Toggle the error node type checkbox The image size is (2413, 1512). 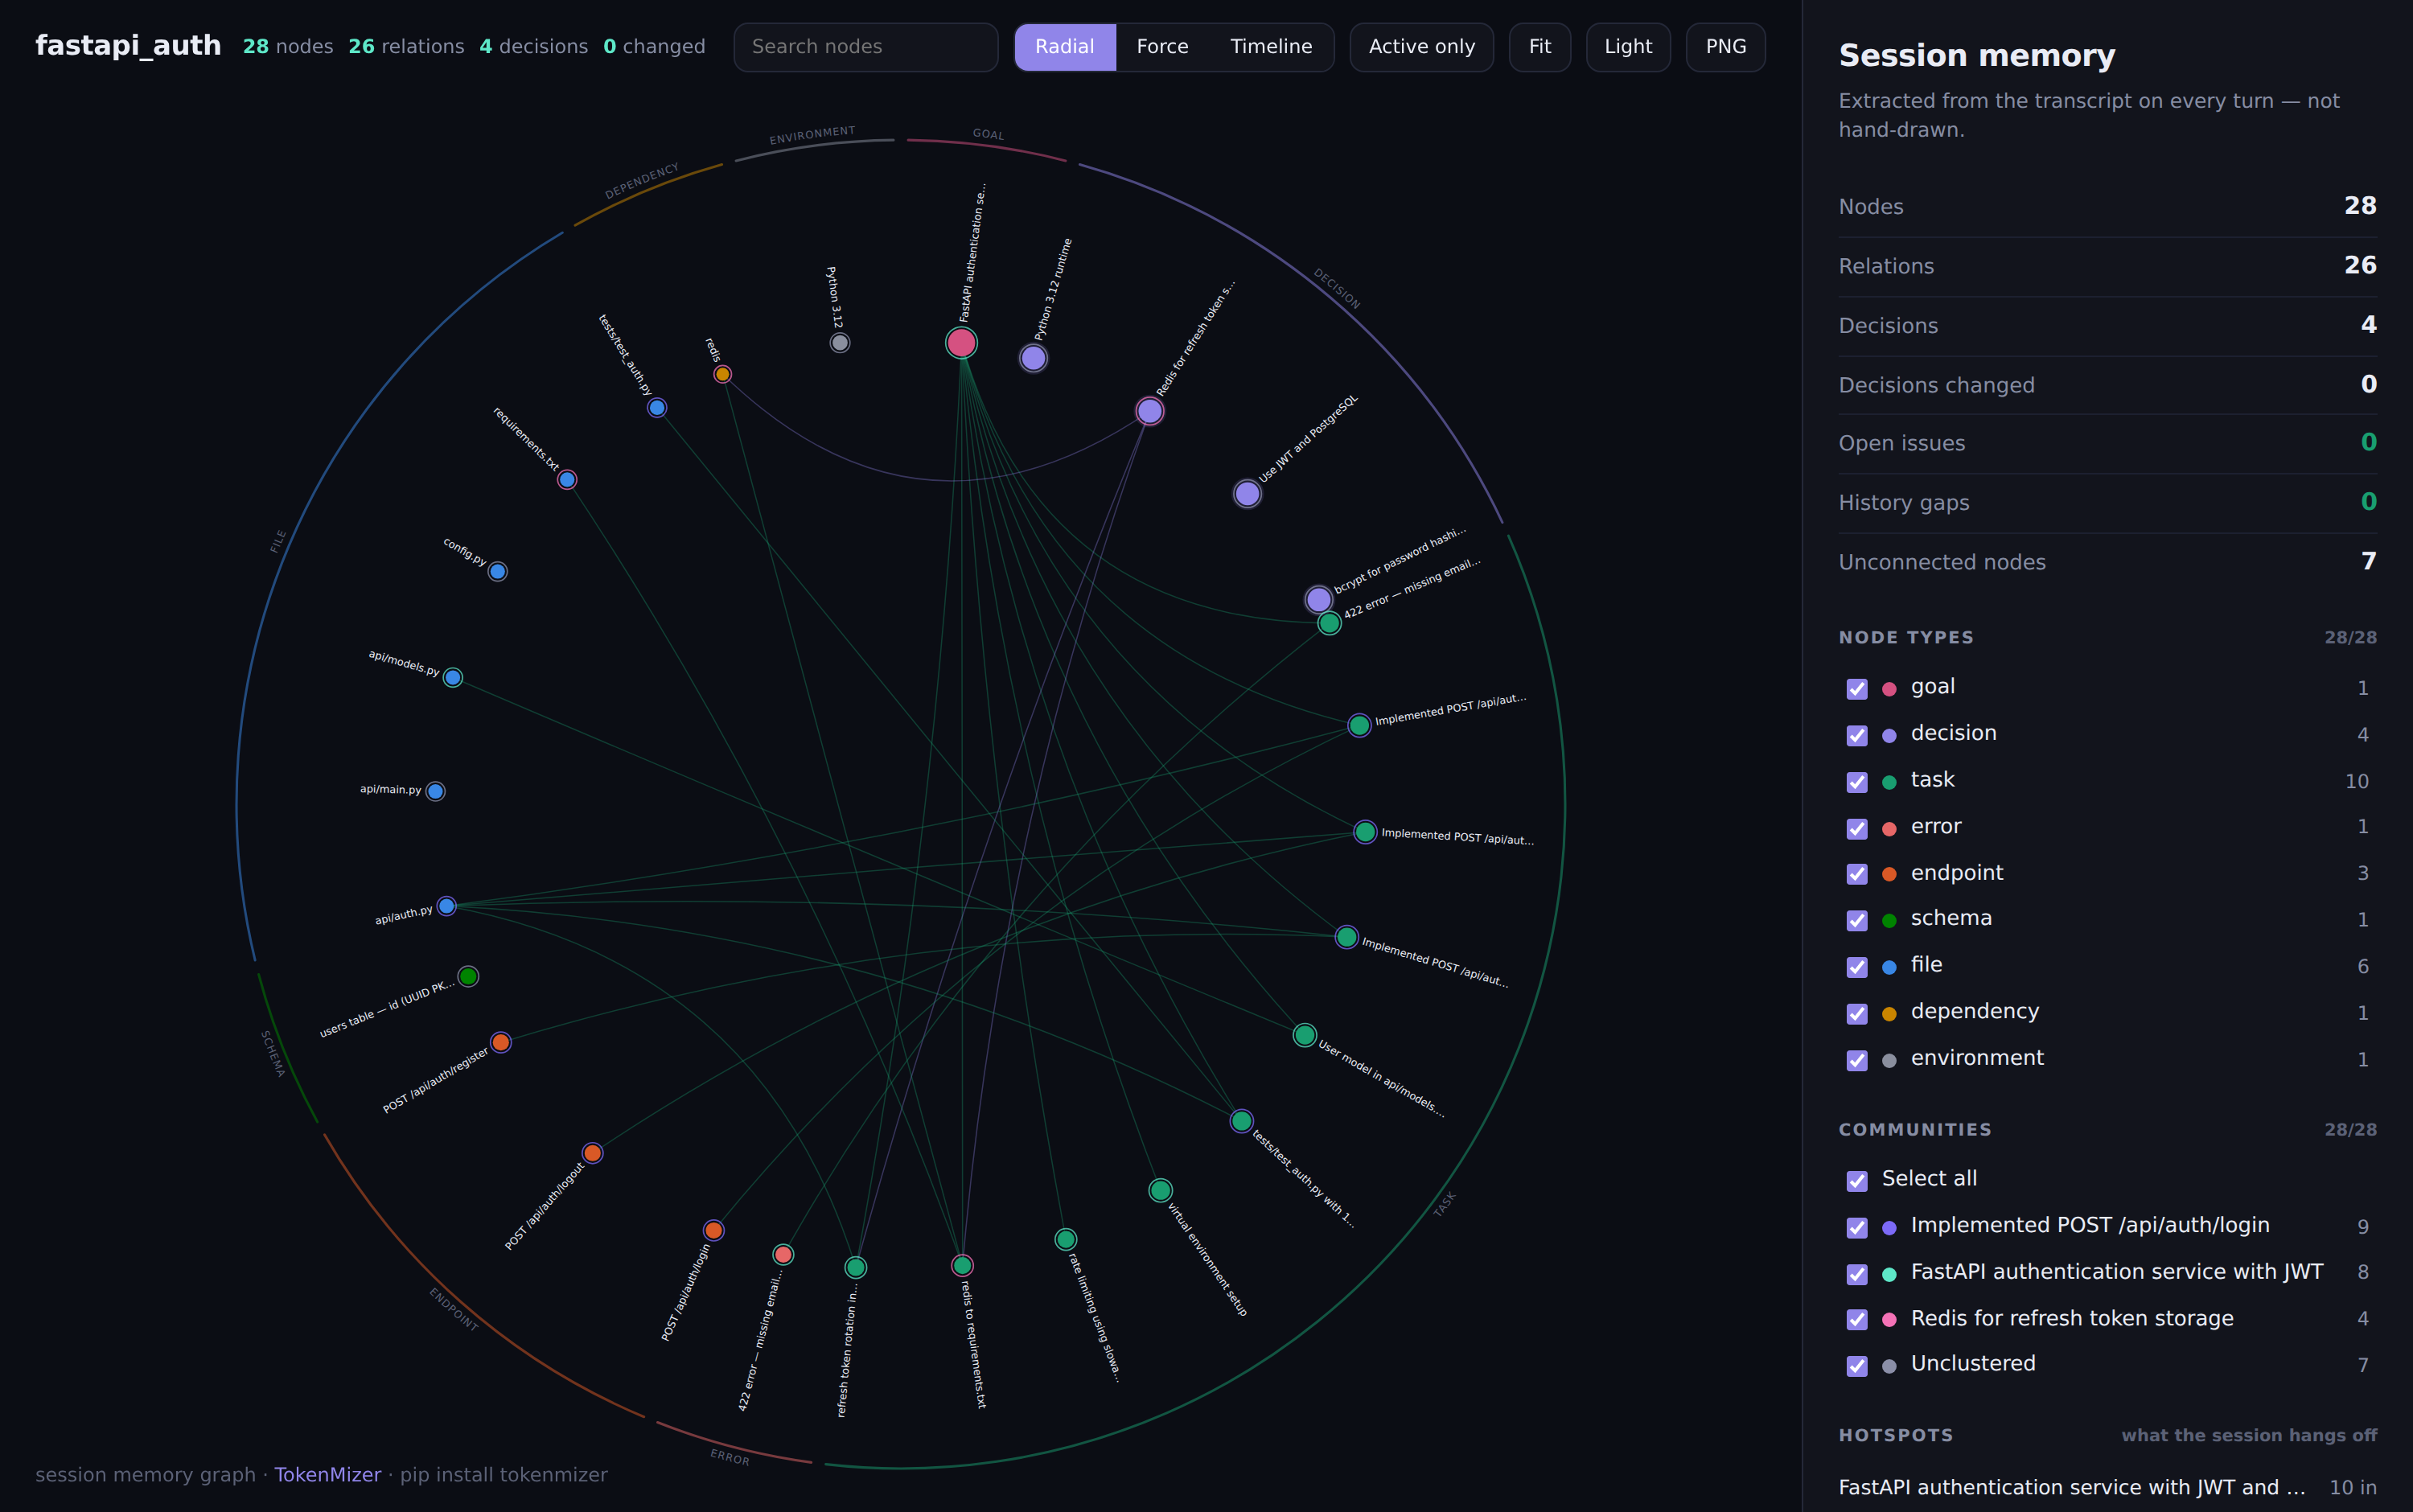pos(1857,828)
